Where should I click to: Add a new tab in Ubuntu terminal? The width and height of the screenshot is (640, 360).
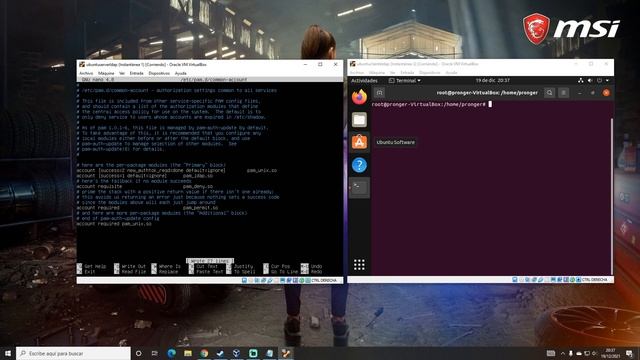pyautogui.click(x=379, y=93)
